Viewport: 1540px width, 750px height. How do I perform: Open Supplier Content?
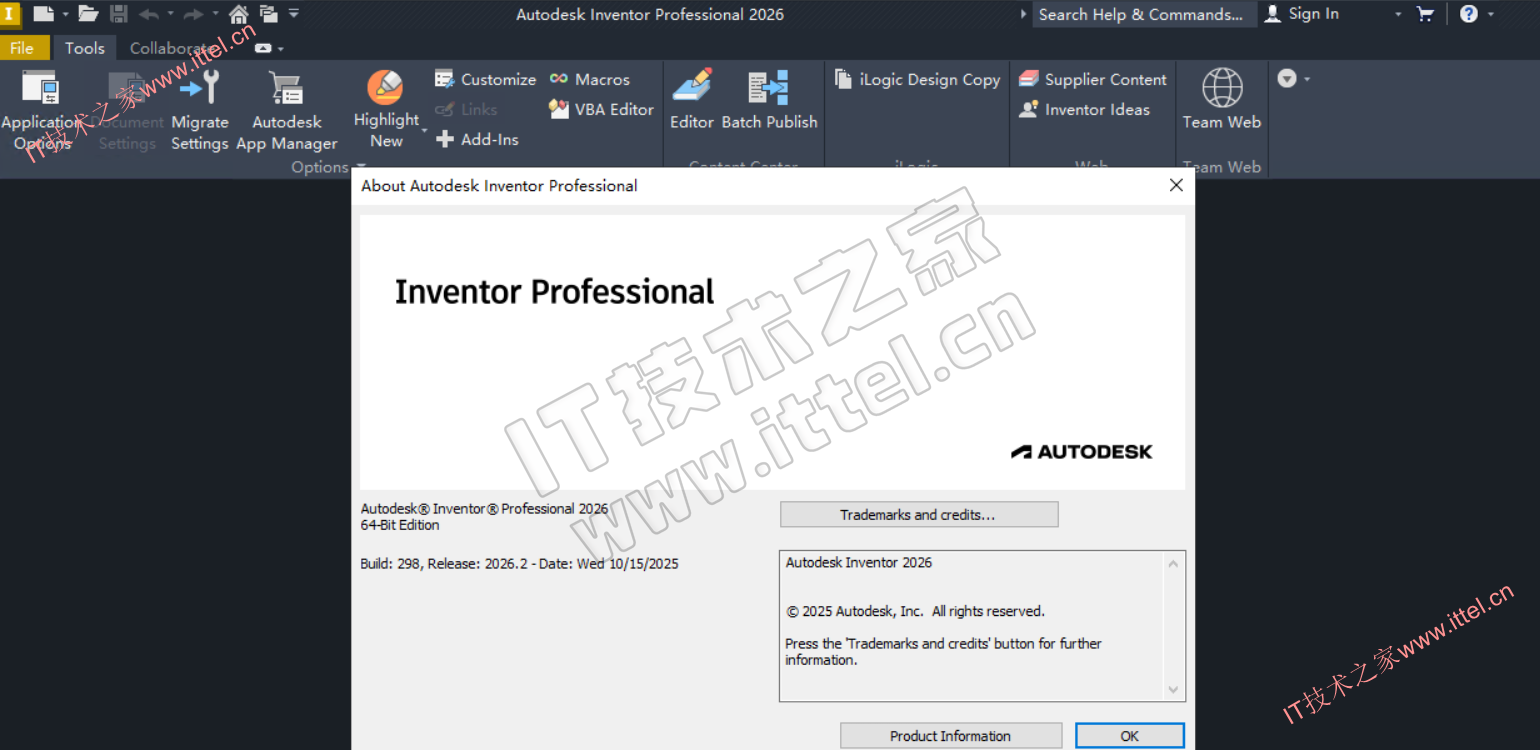pos(1093,80)
